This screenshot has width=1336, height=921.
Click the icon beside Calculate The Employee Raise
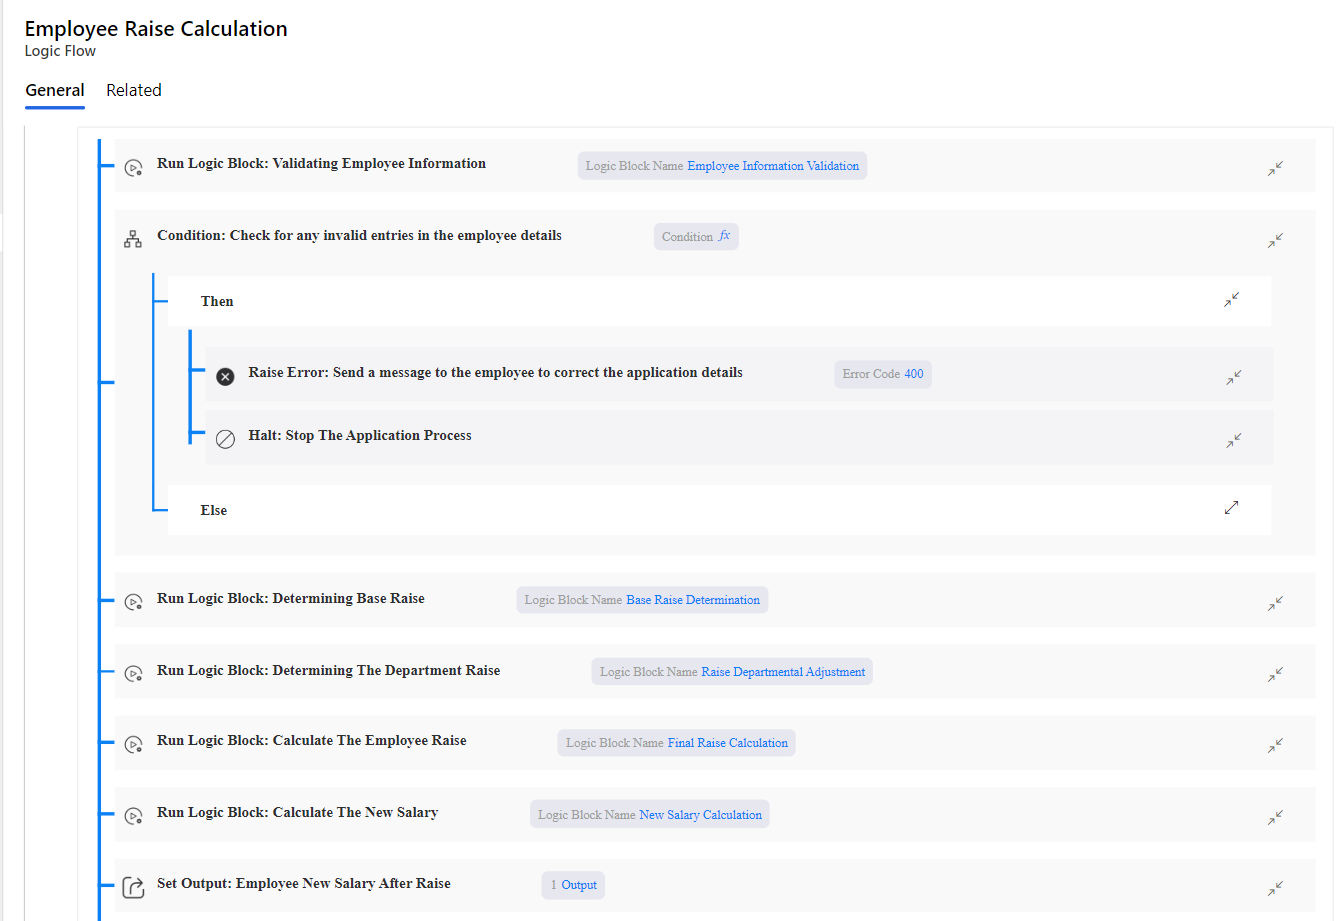coord(133,744)
